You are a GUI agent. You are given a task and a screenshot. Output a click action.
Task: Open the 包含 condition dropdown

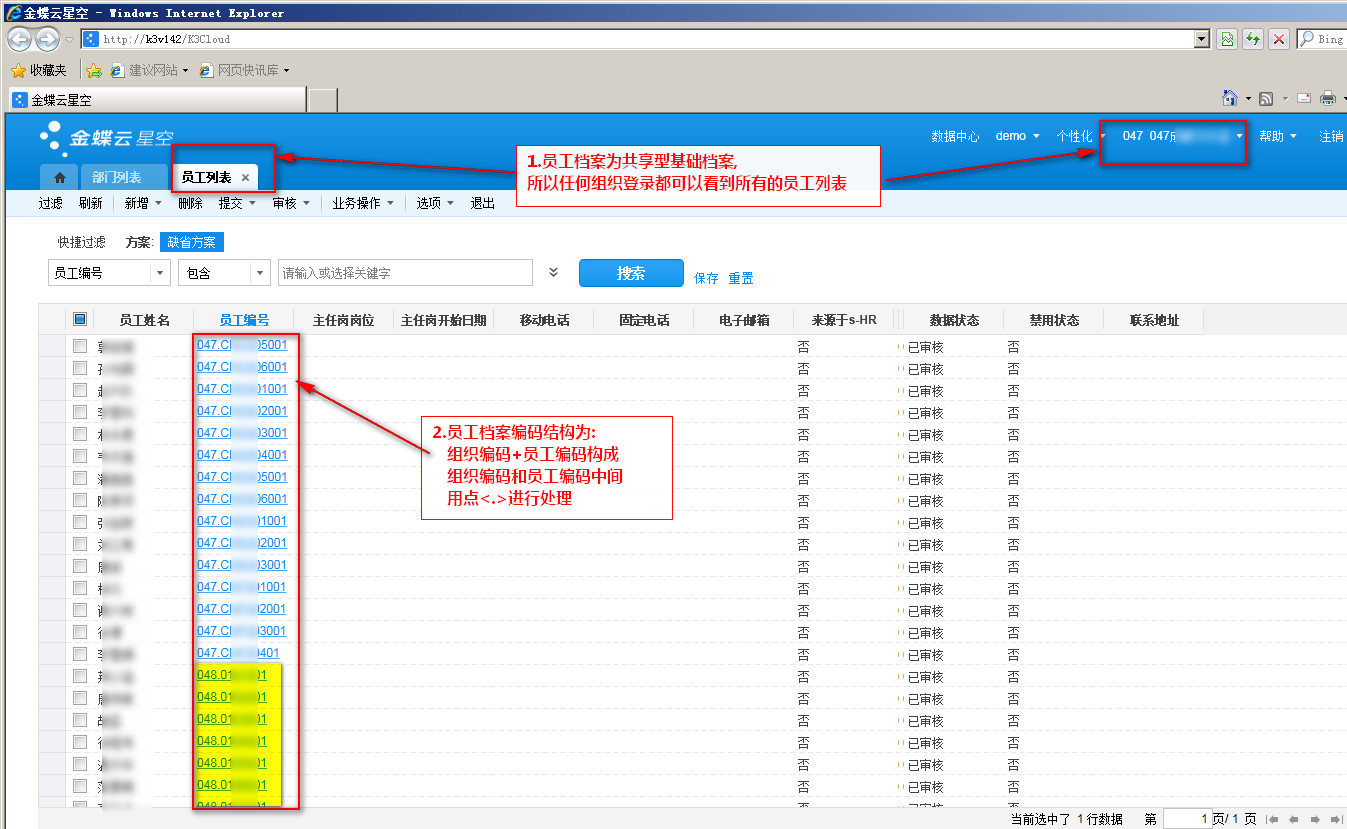tap(260, 273)
